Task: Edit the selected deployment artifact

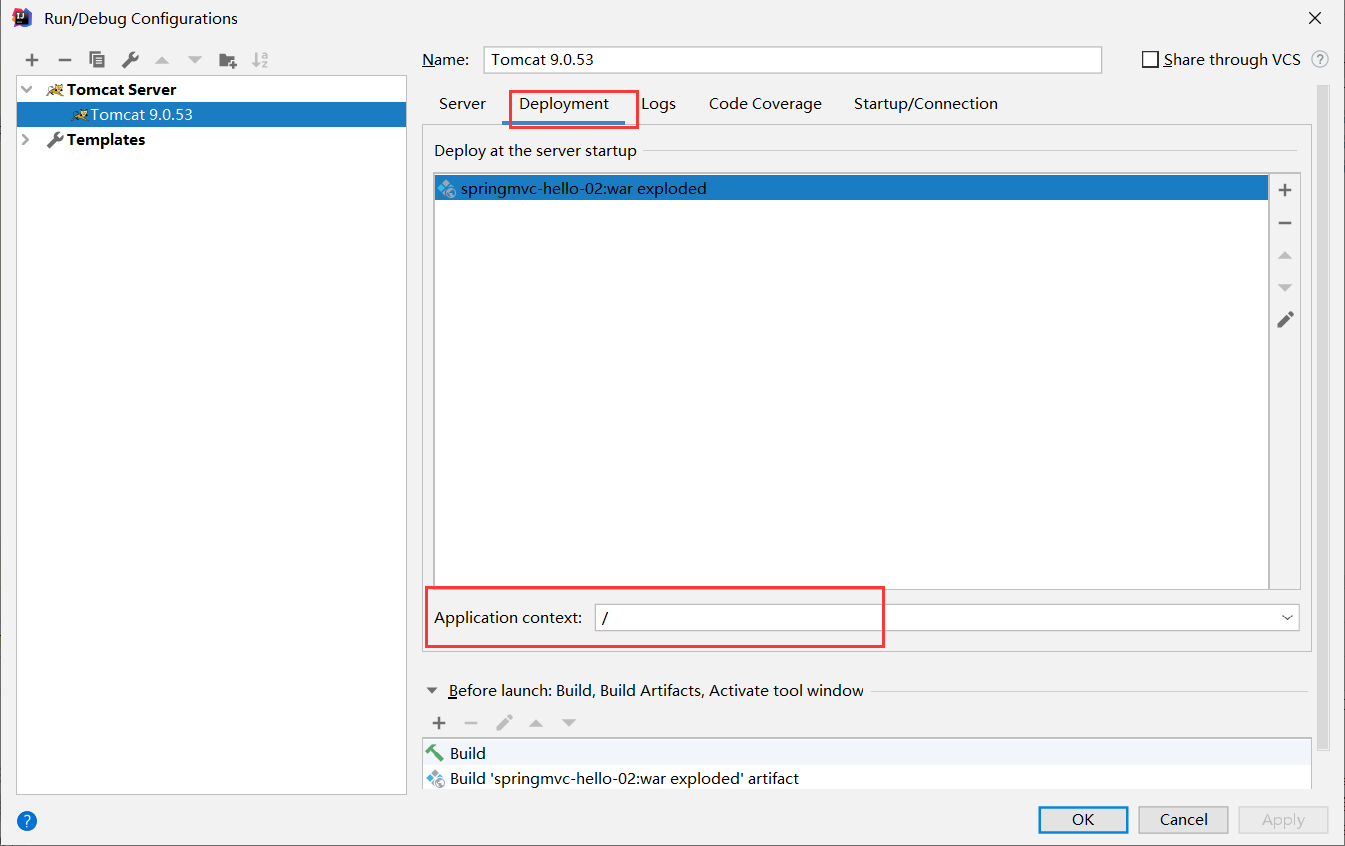Action: point(1285,320)
